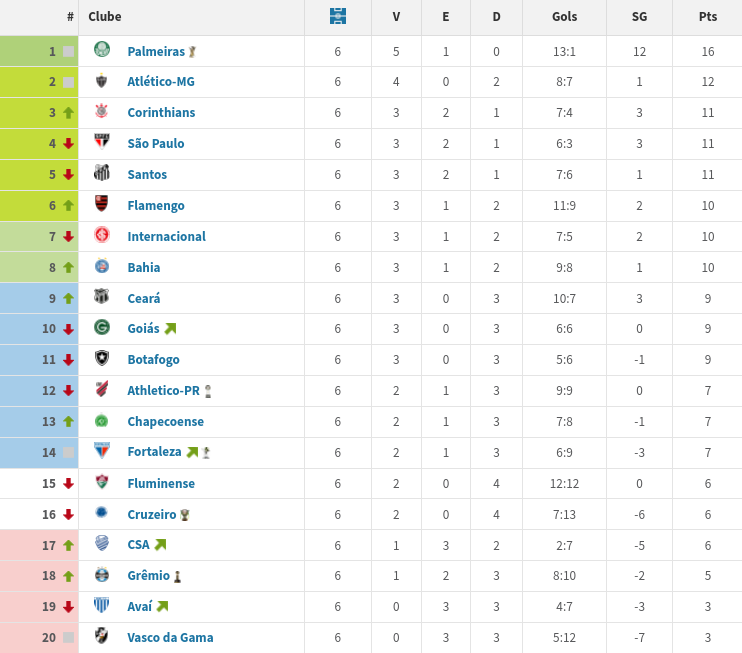Screen dimensions: 742x653
Task: Click the Vasco da Gama crest icon
Action: click(x=102, y=635)
